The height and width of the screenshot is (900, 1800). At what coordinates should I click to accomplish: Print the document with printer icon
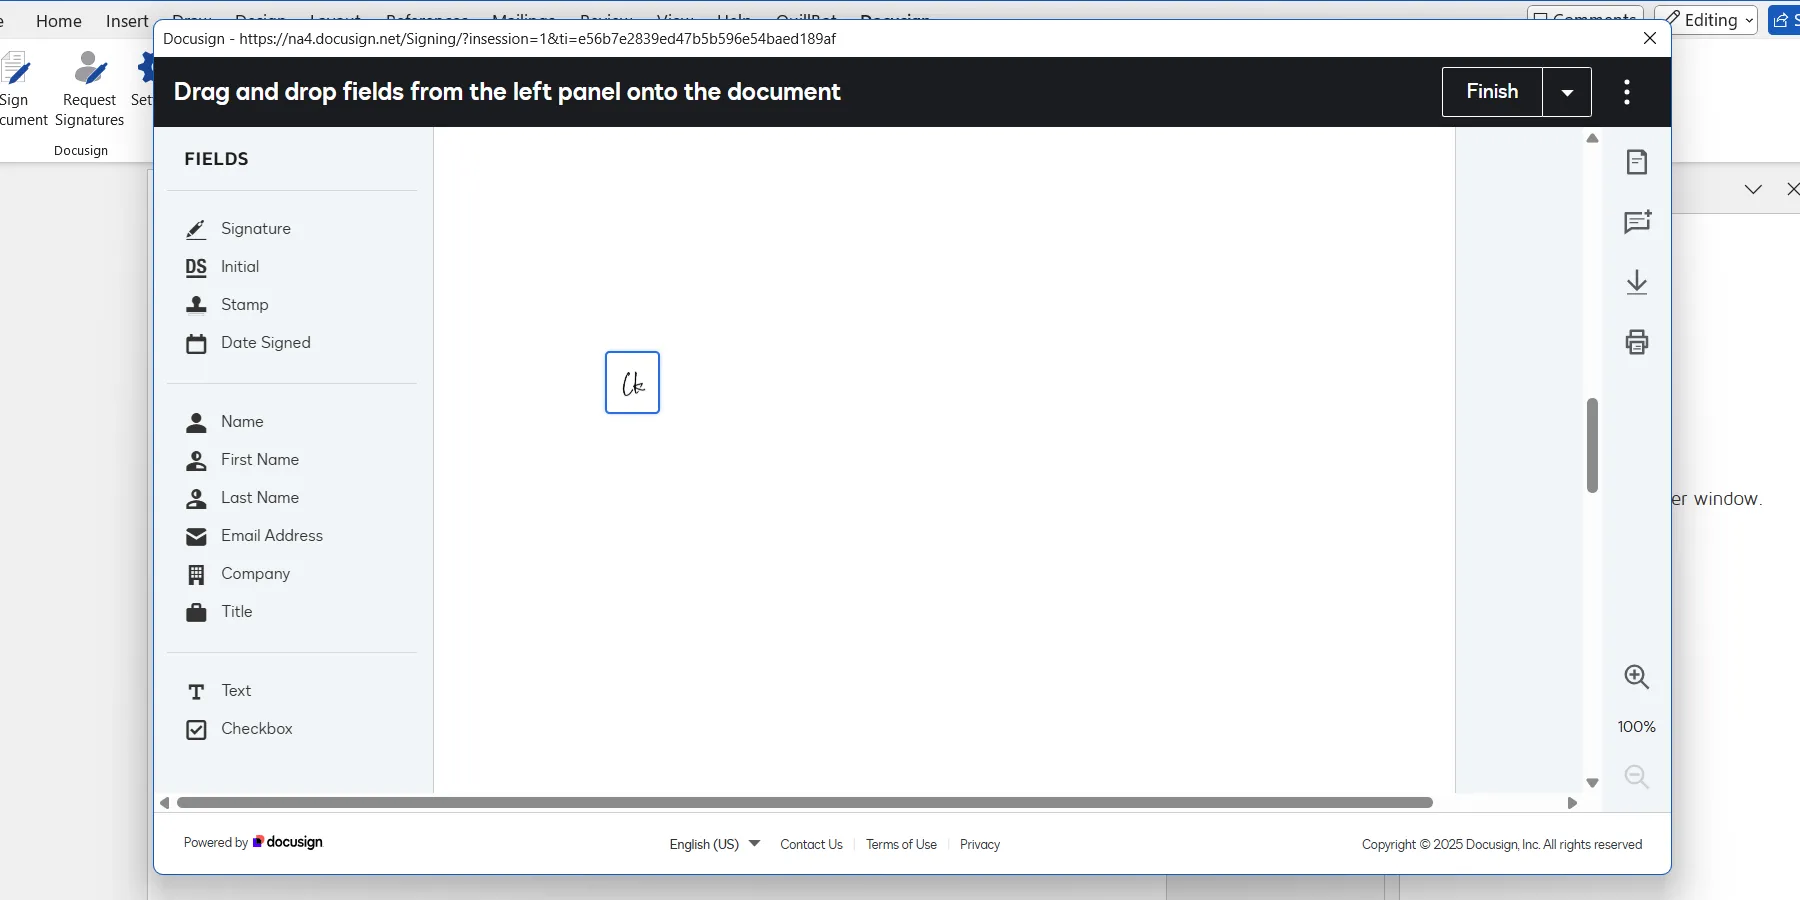(x=1637, y=342)
